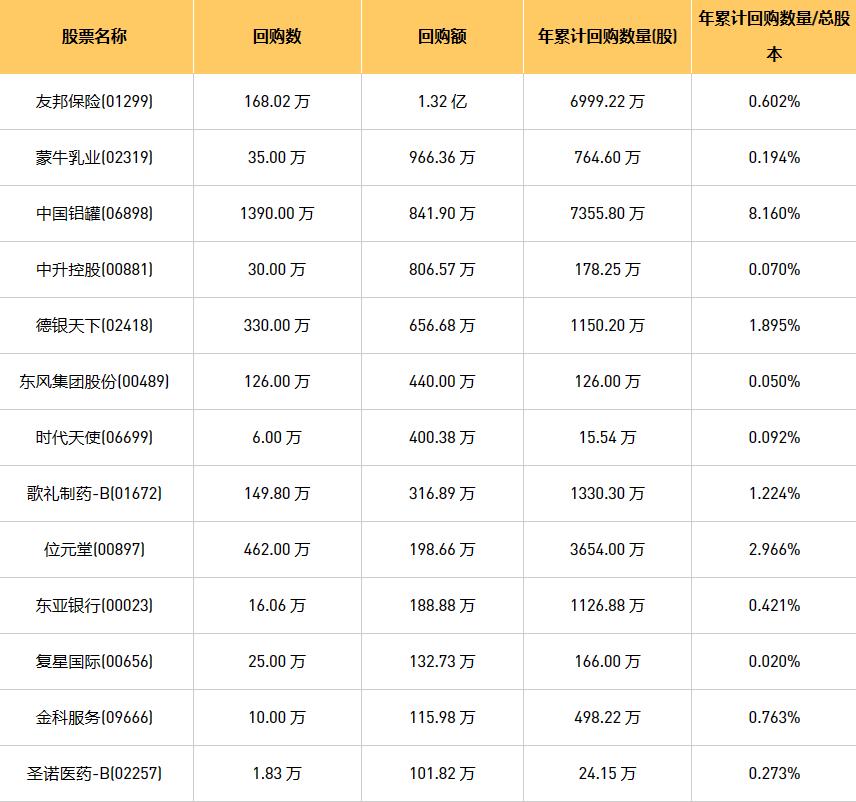Click the 764.60 万 cumulative cell
Screen dimensions: 856x802
pyautogui.click(x=607, y=158)
